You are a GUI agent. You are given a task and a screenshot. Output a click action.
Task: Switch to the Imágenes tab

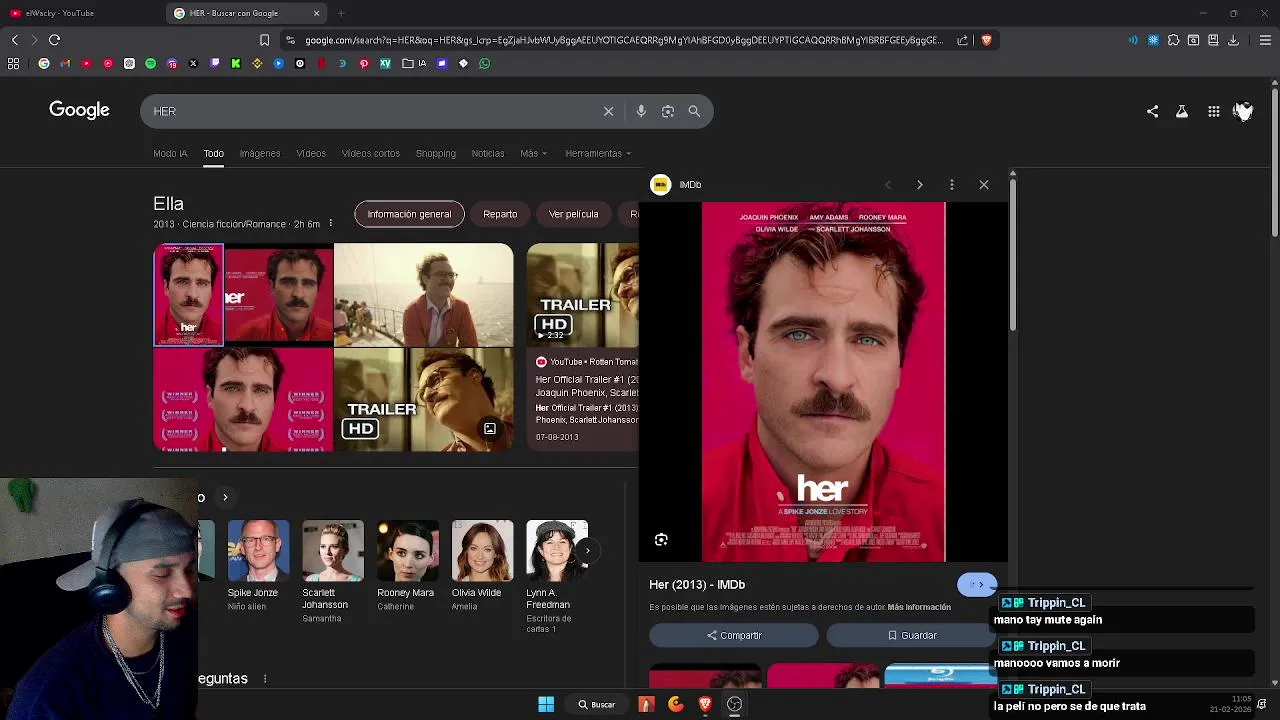(x=260, y=153)
